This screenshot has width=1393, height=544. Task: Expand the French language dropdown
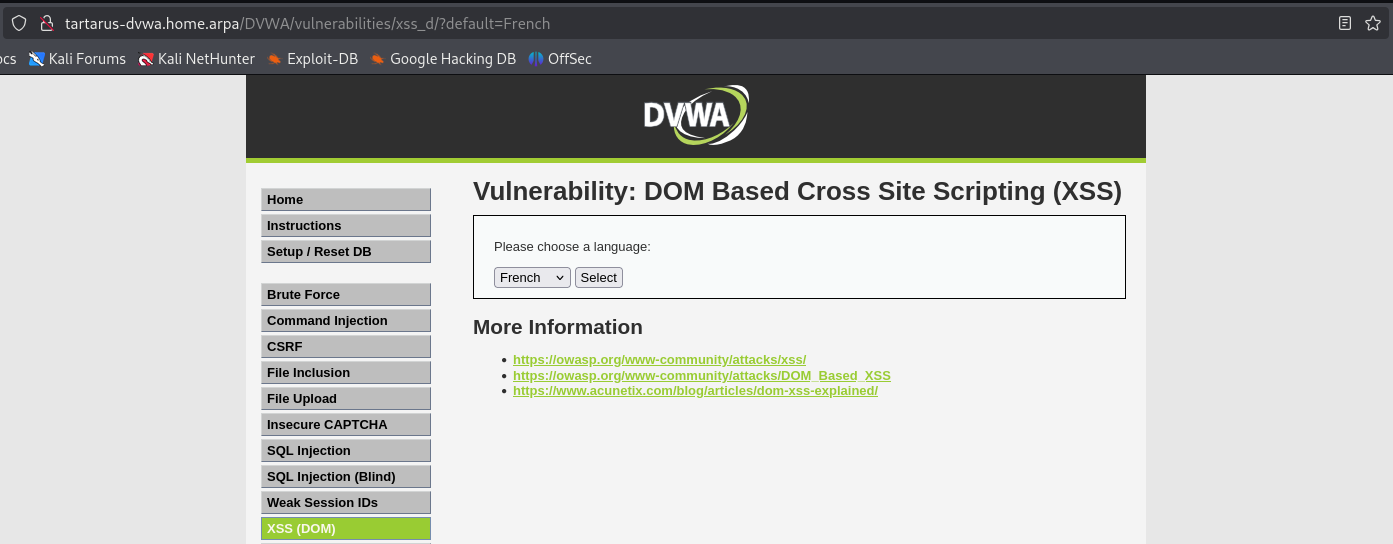(532, 278)
